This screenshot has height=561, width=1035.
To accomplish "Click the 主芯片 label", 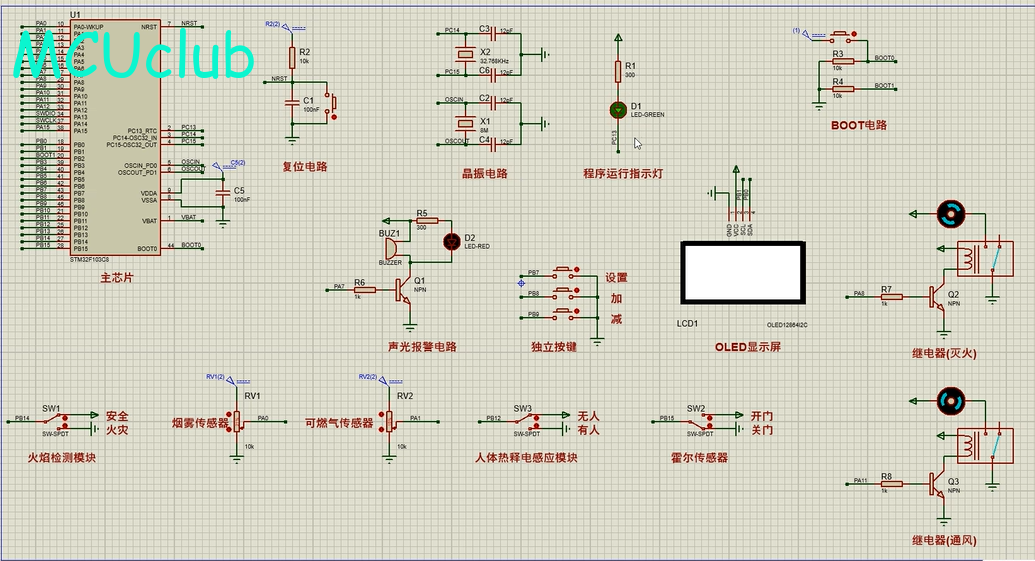I will pos(117,278).
